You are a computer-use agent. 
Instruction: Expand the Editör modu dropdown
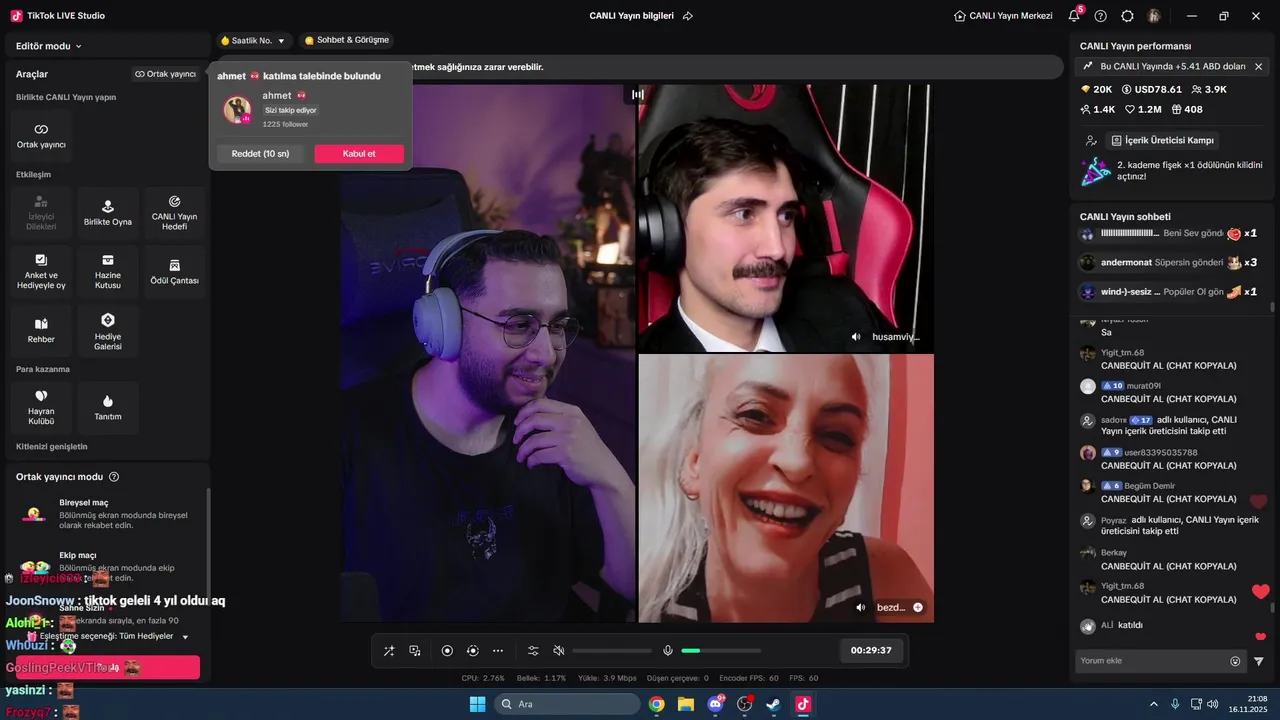tap(49, 46)
